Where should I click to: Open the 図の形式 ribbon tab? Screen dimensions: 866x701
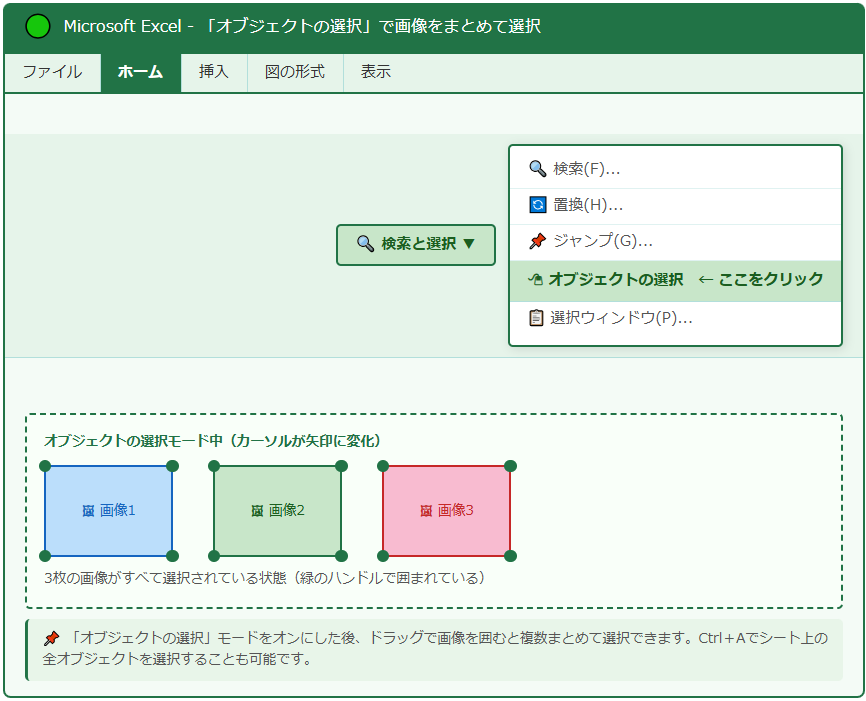pos(295,72)
